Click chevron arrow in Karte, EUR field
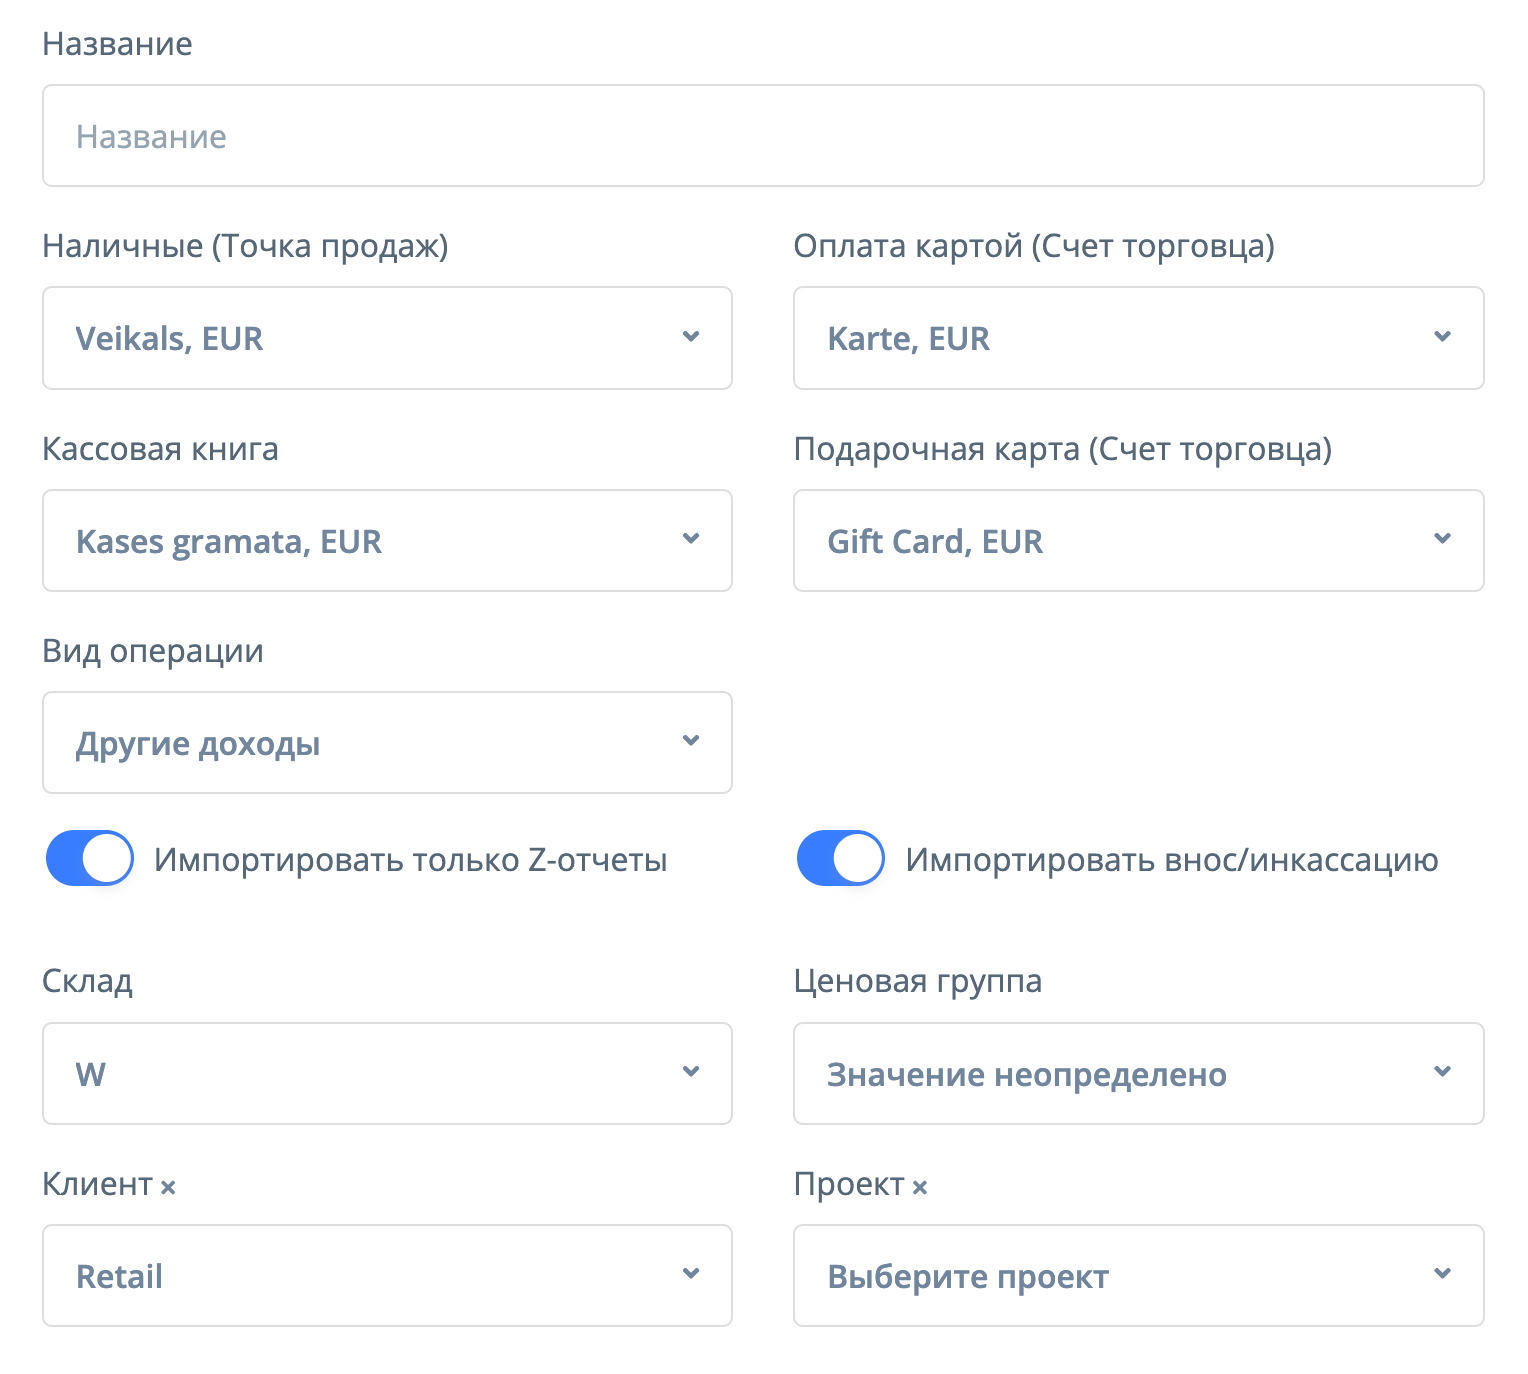The height and width of the screenshot is (1374, 1528). click(1442, 337)
